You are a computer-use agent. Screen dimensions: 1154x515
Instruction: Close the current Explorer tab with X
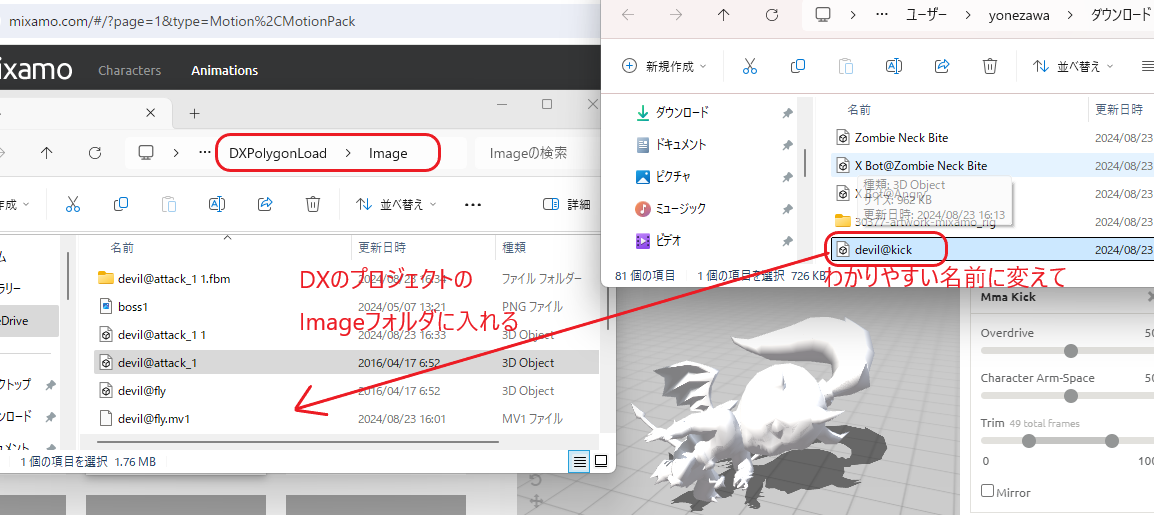pyautogui.click(x=150, y=113)
